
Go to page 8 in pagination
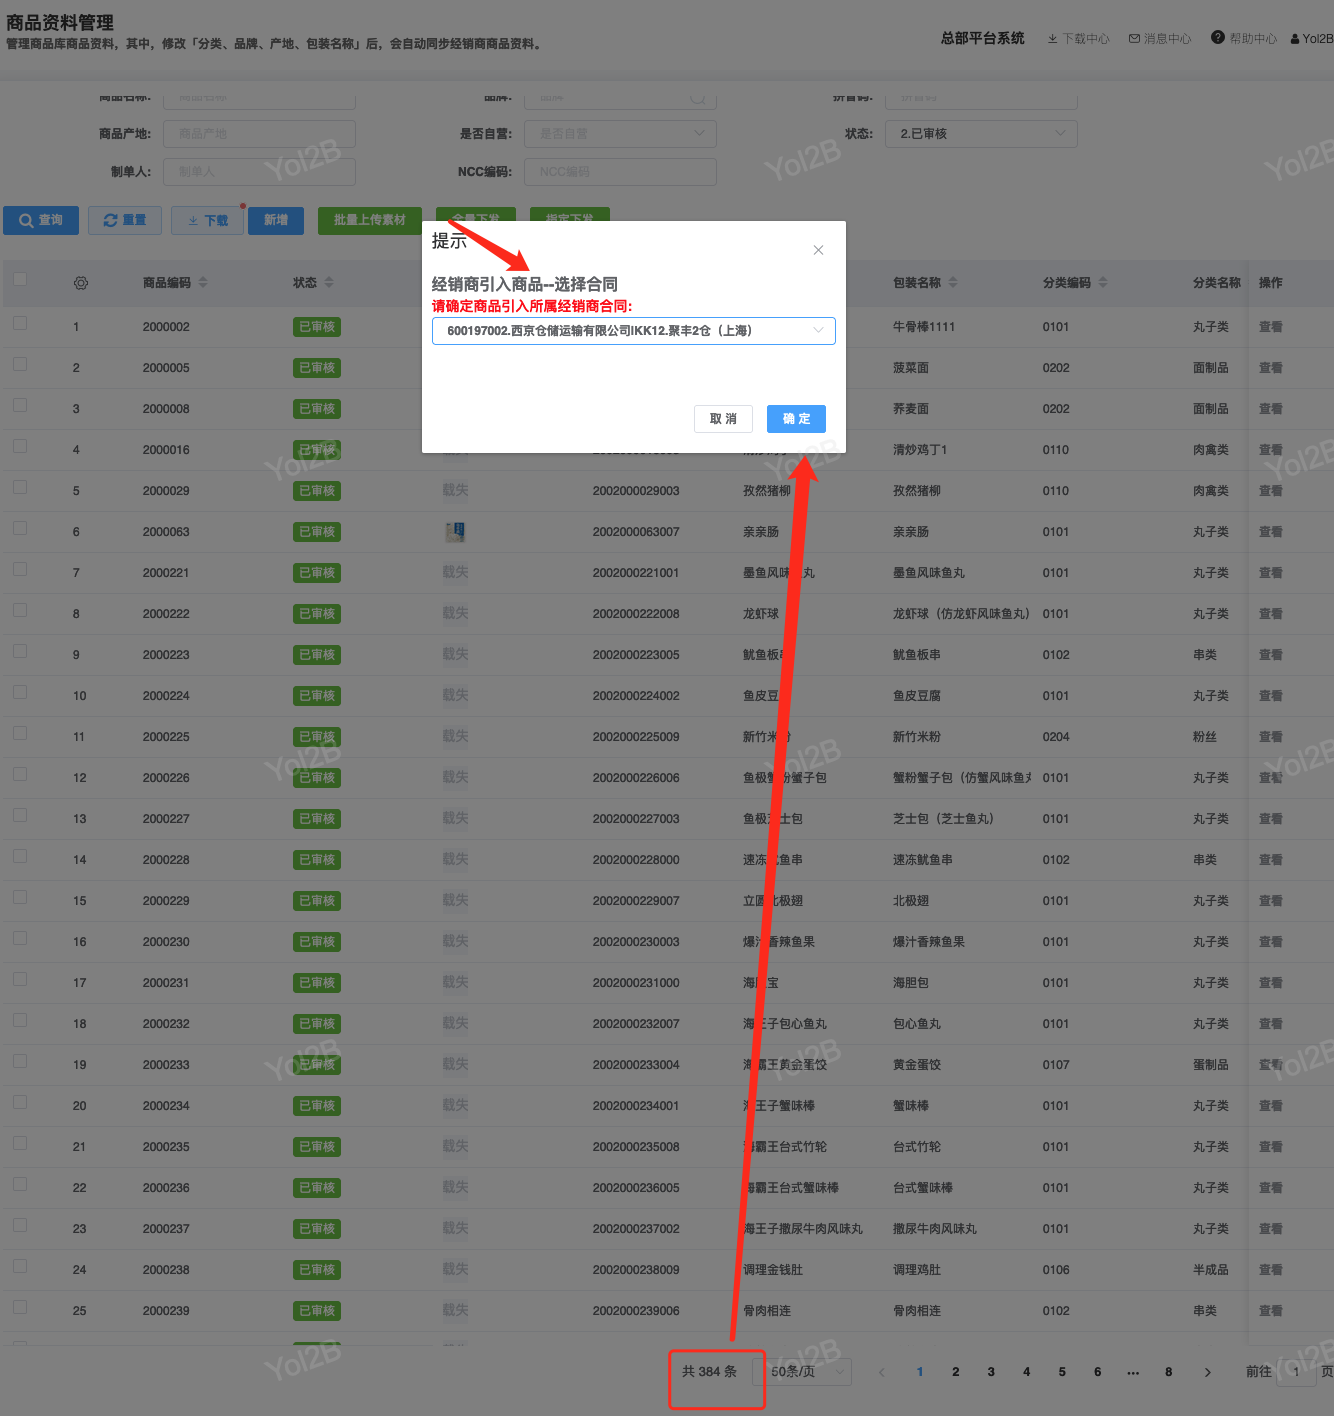click(x=1169, y=1372)
